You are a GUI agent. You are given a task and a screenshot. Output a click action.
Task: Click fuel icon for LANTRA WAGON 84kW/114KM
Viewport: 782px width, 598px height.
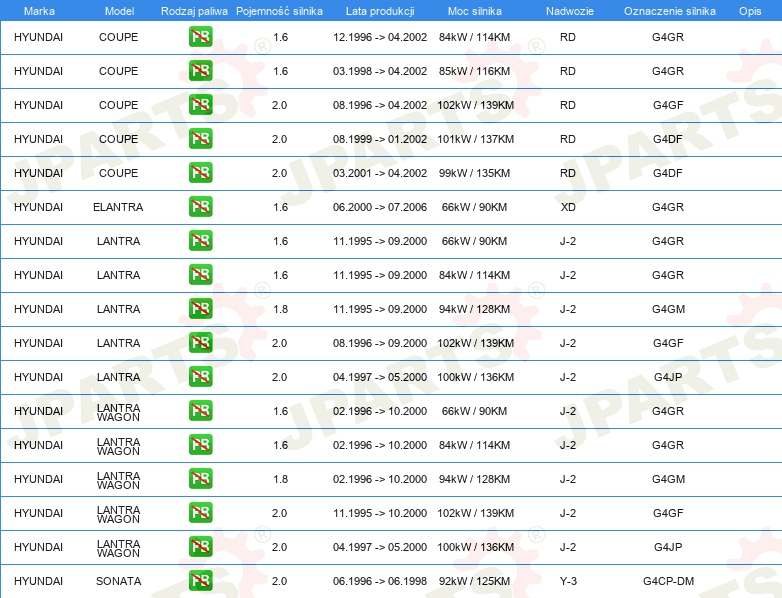pos(200,444)
